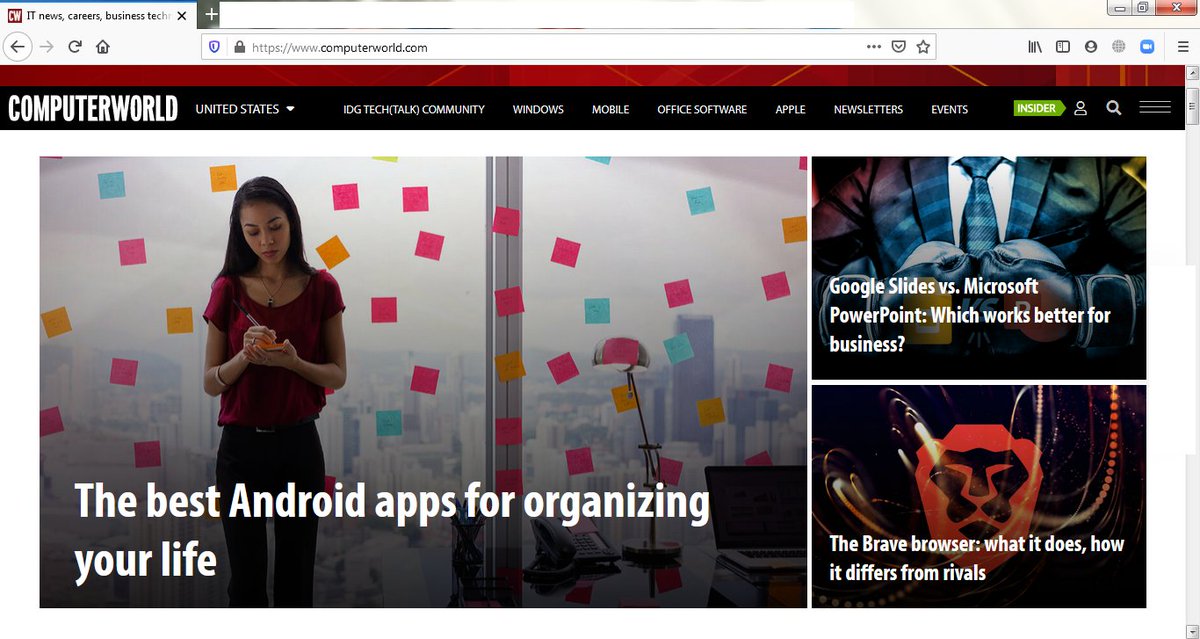
Task: Open tracking protection shield in address bar
Action: pos(214,47)
